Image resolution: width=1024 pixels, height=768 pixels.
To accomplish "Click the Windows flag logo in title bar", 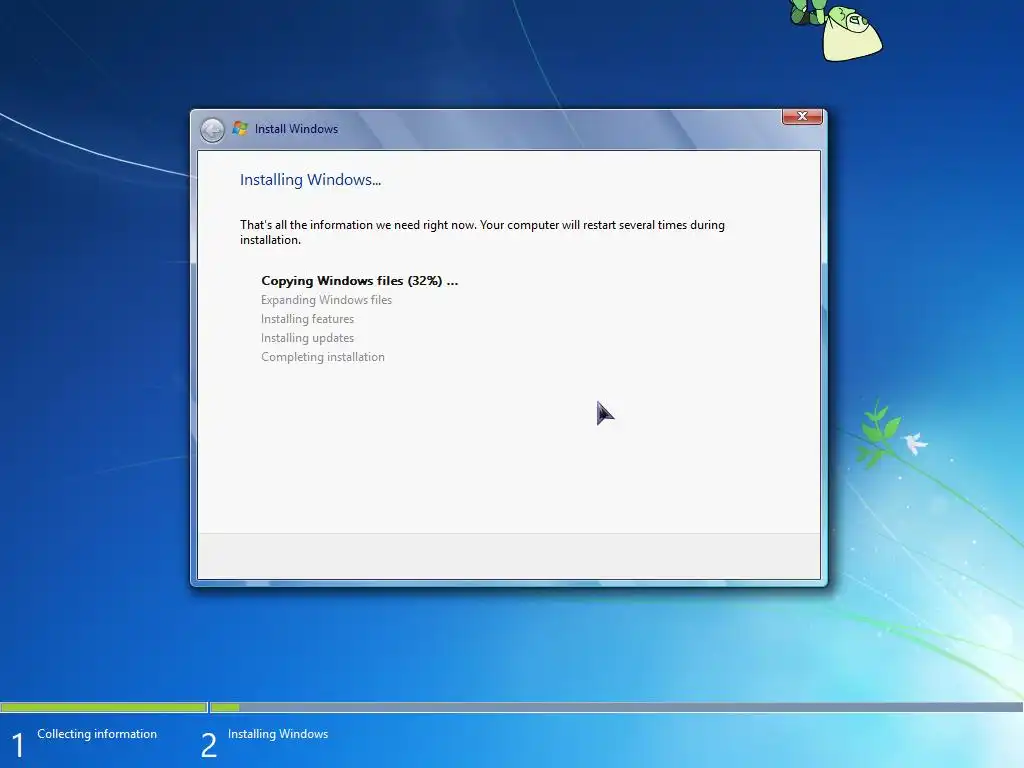I will pos(240,129).
